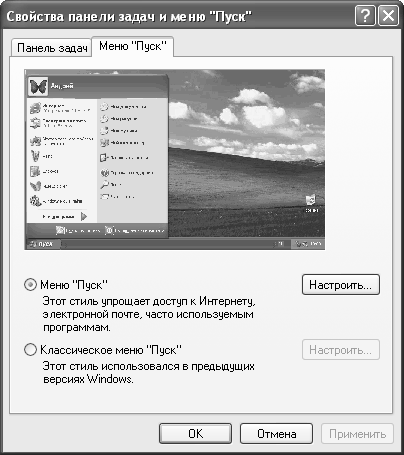Click the Применить button

(x=357, y=434)
